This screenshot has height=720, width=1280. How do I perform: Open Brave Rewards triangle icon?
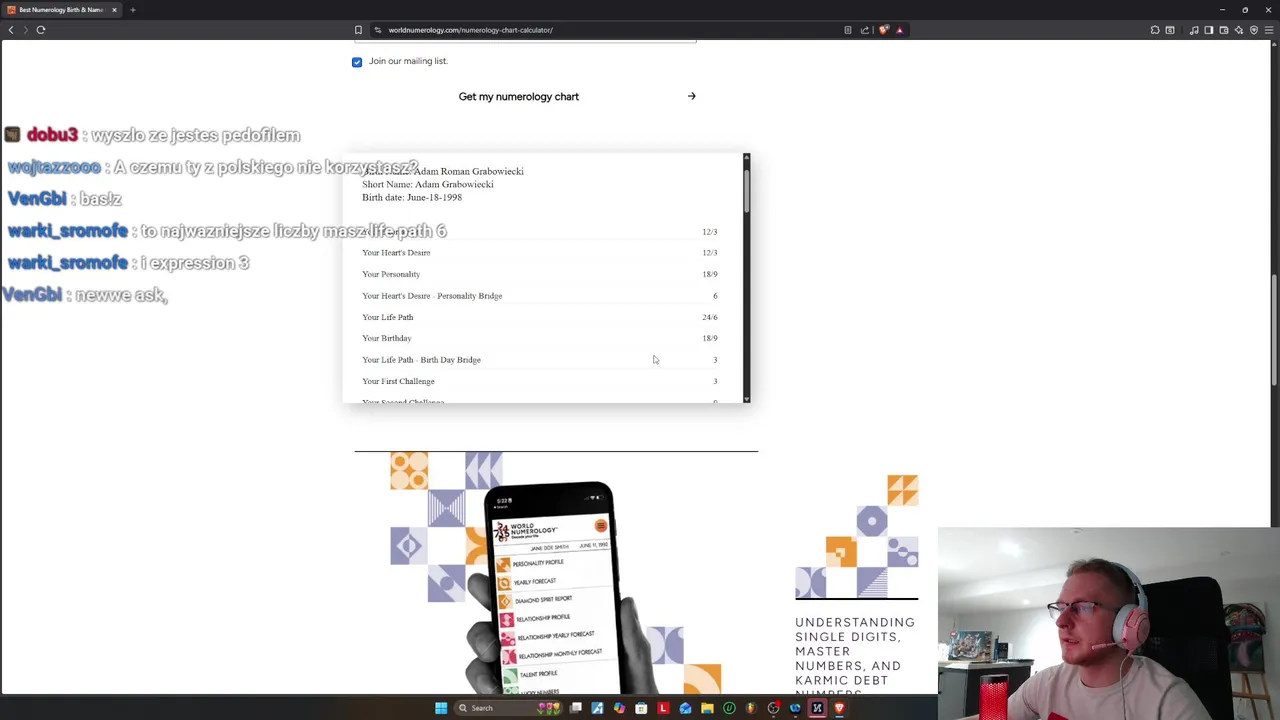(x=900, y=30)
